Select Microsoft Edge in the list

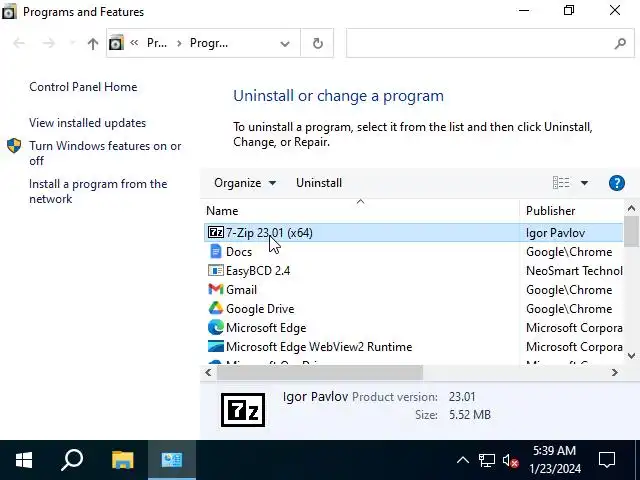pyautogui.click(x=413, y=327)
